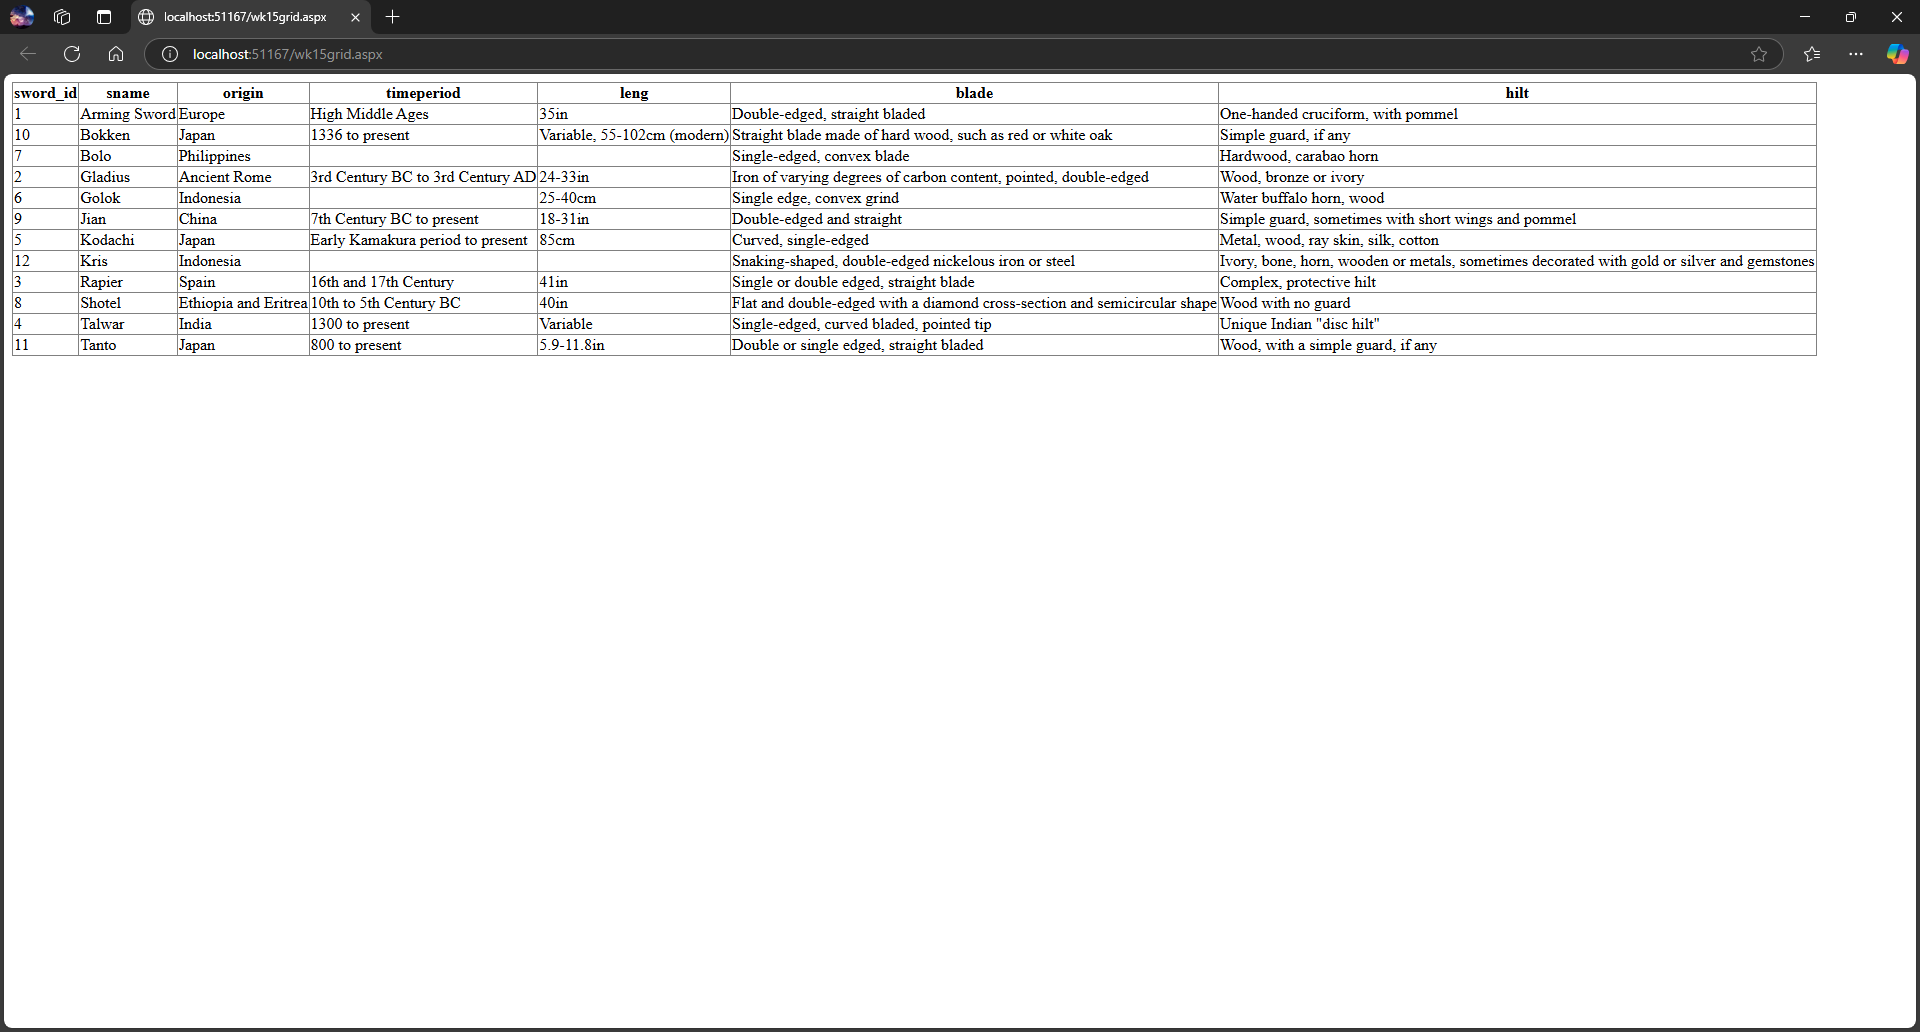
Task: Select the Bokken name cell
Action: pyautogui.click(x=128, y=135)
